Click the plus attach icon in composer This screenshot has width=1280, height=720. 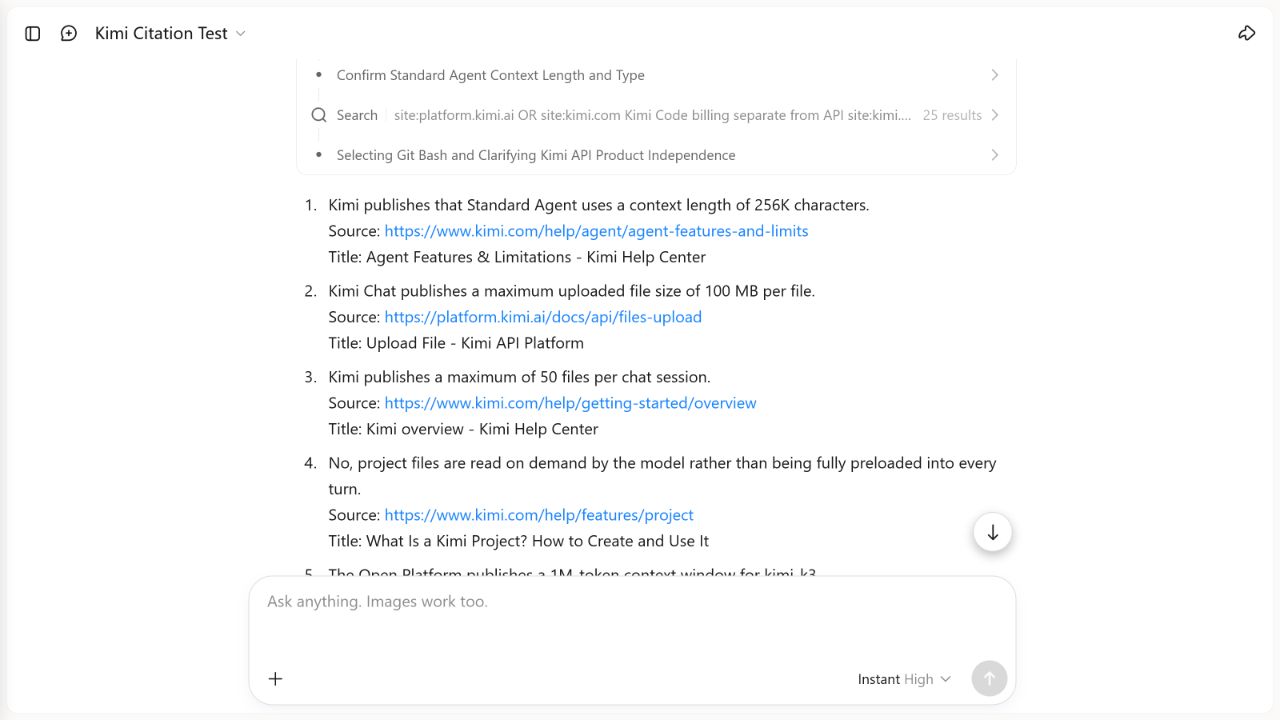click(x=276, y=679)
